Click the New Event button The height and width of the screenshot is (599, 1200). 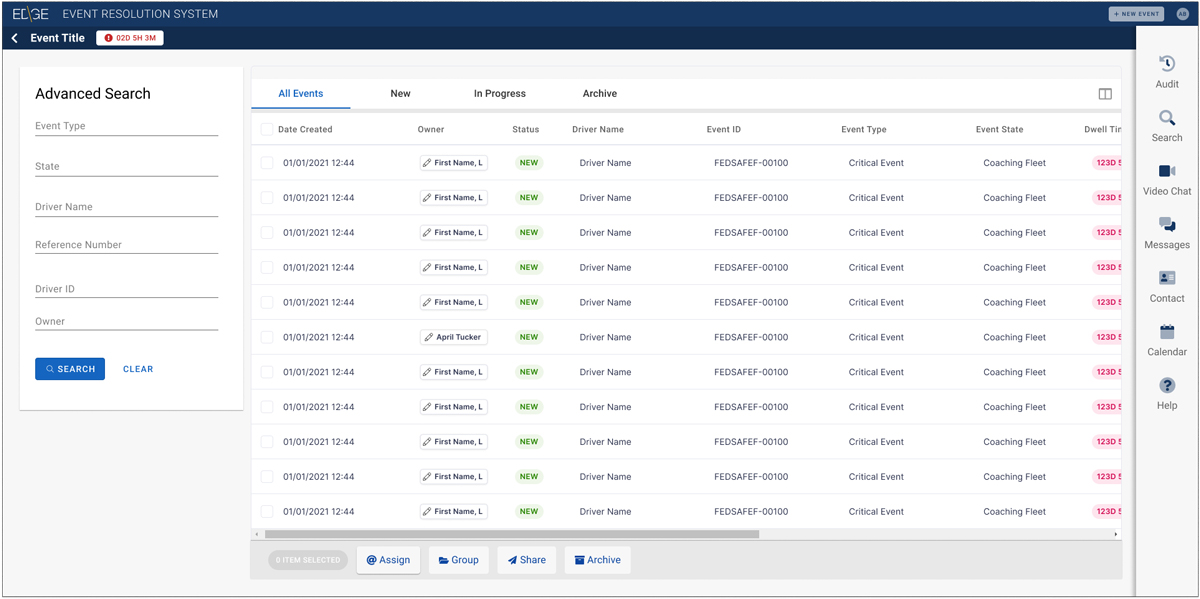[x=1136, y=14]
